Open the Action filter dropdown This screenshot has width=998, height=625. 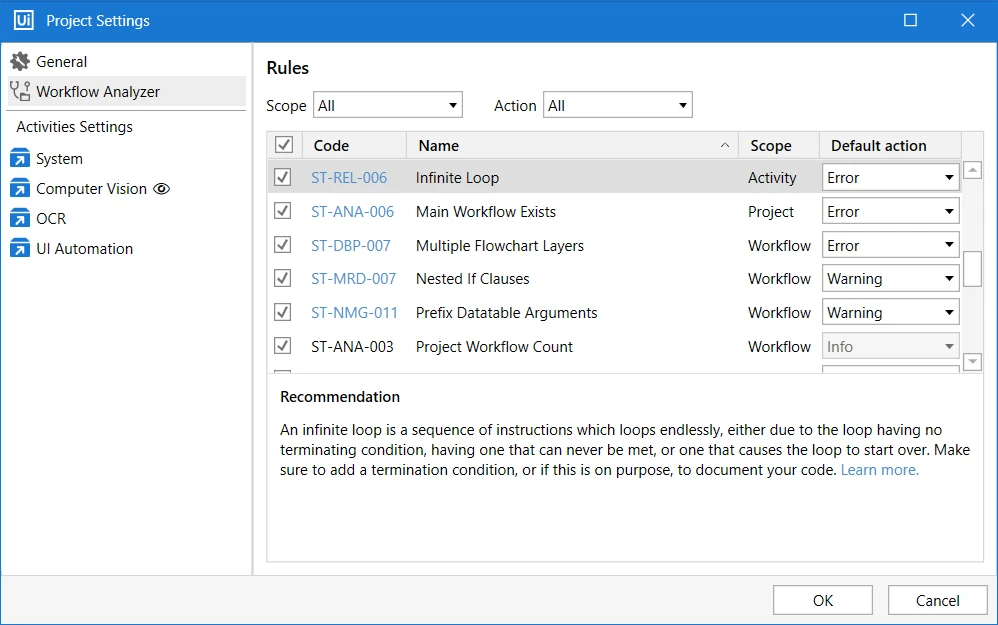pos(617,105)
